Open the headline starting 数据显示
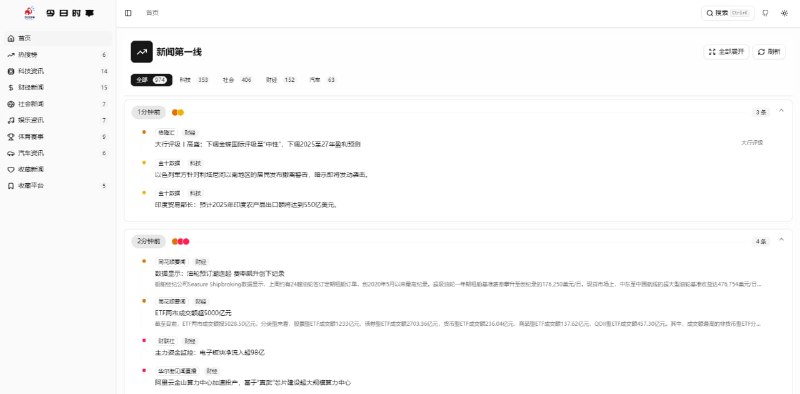The image size is (800, 394). point(219,274)
